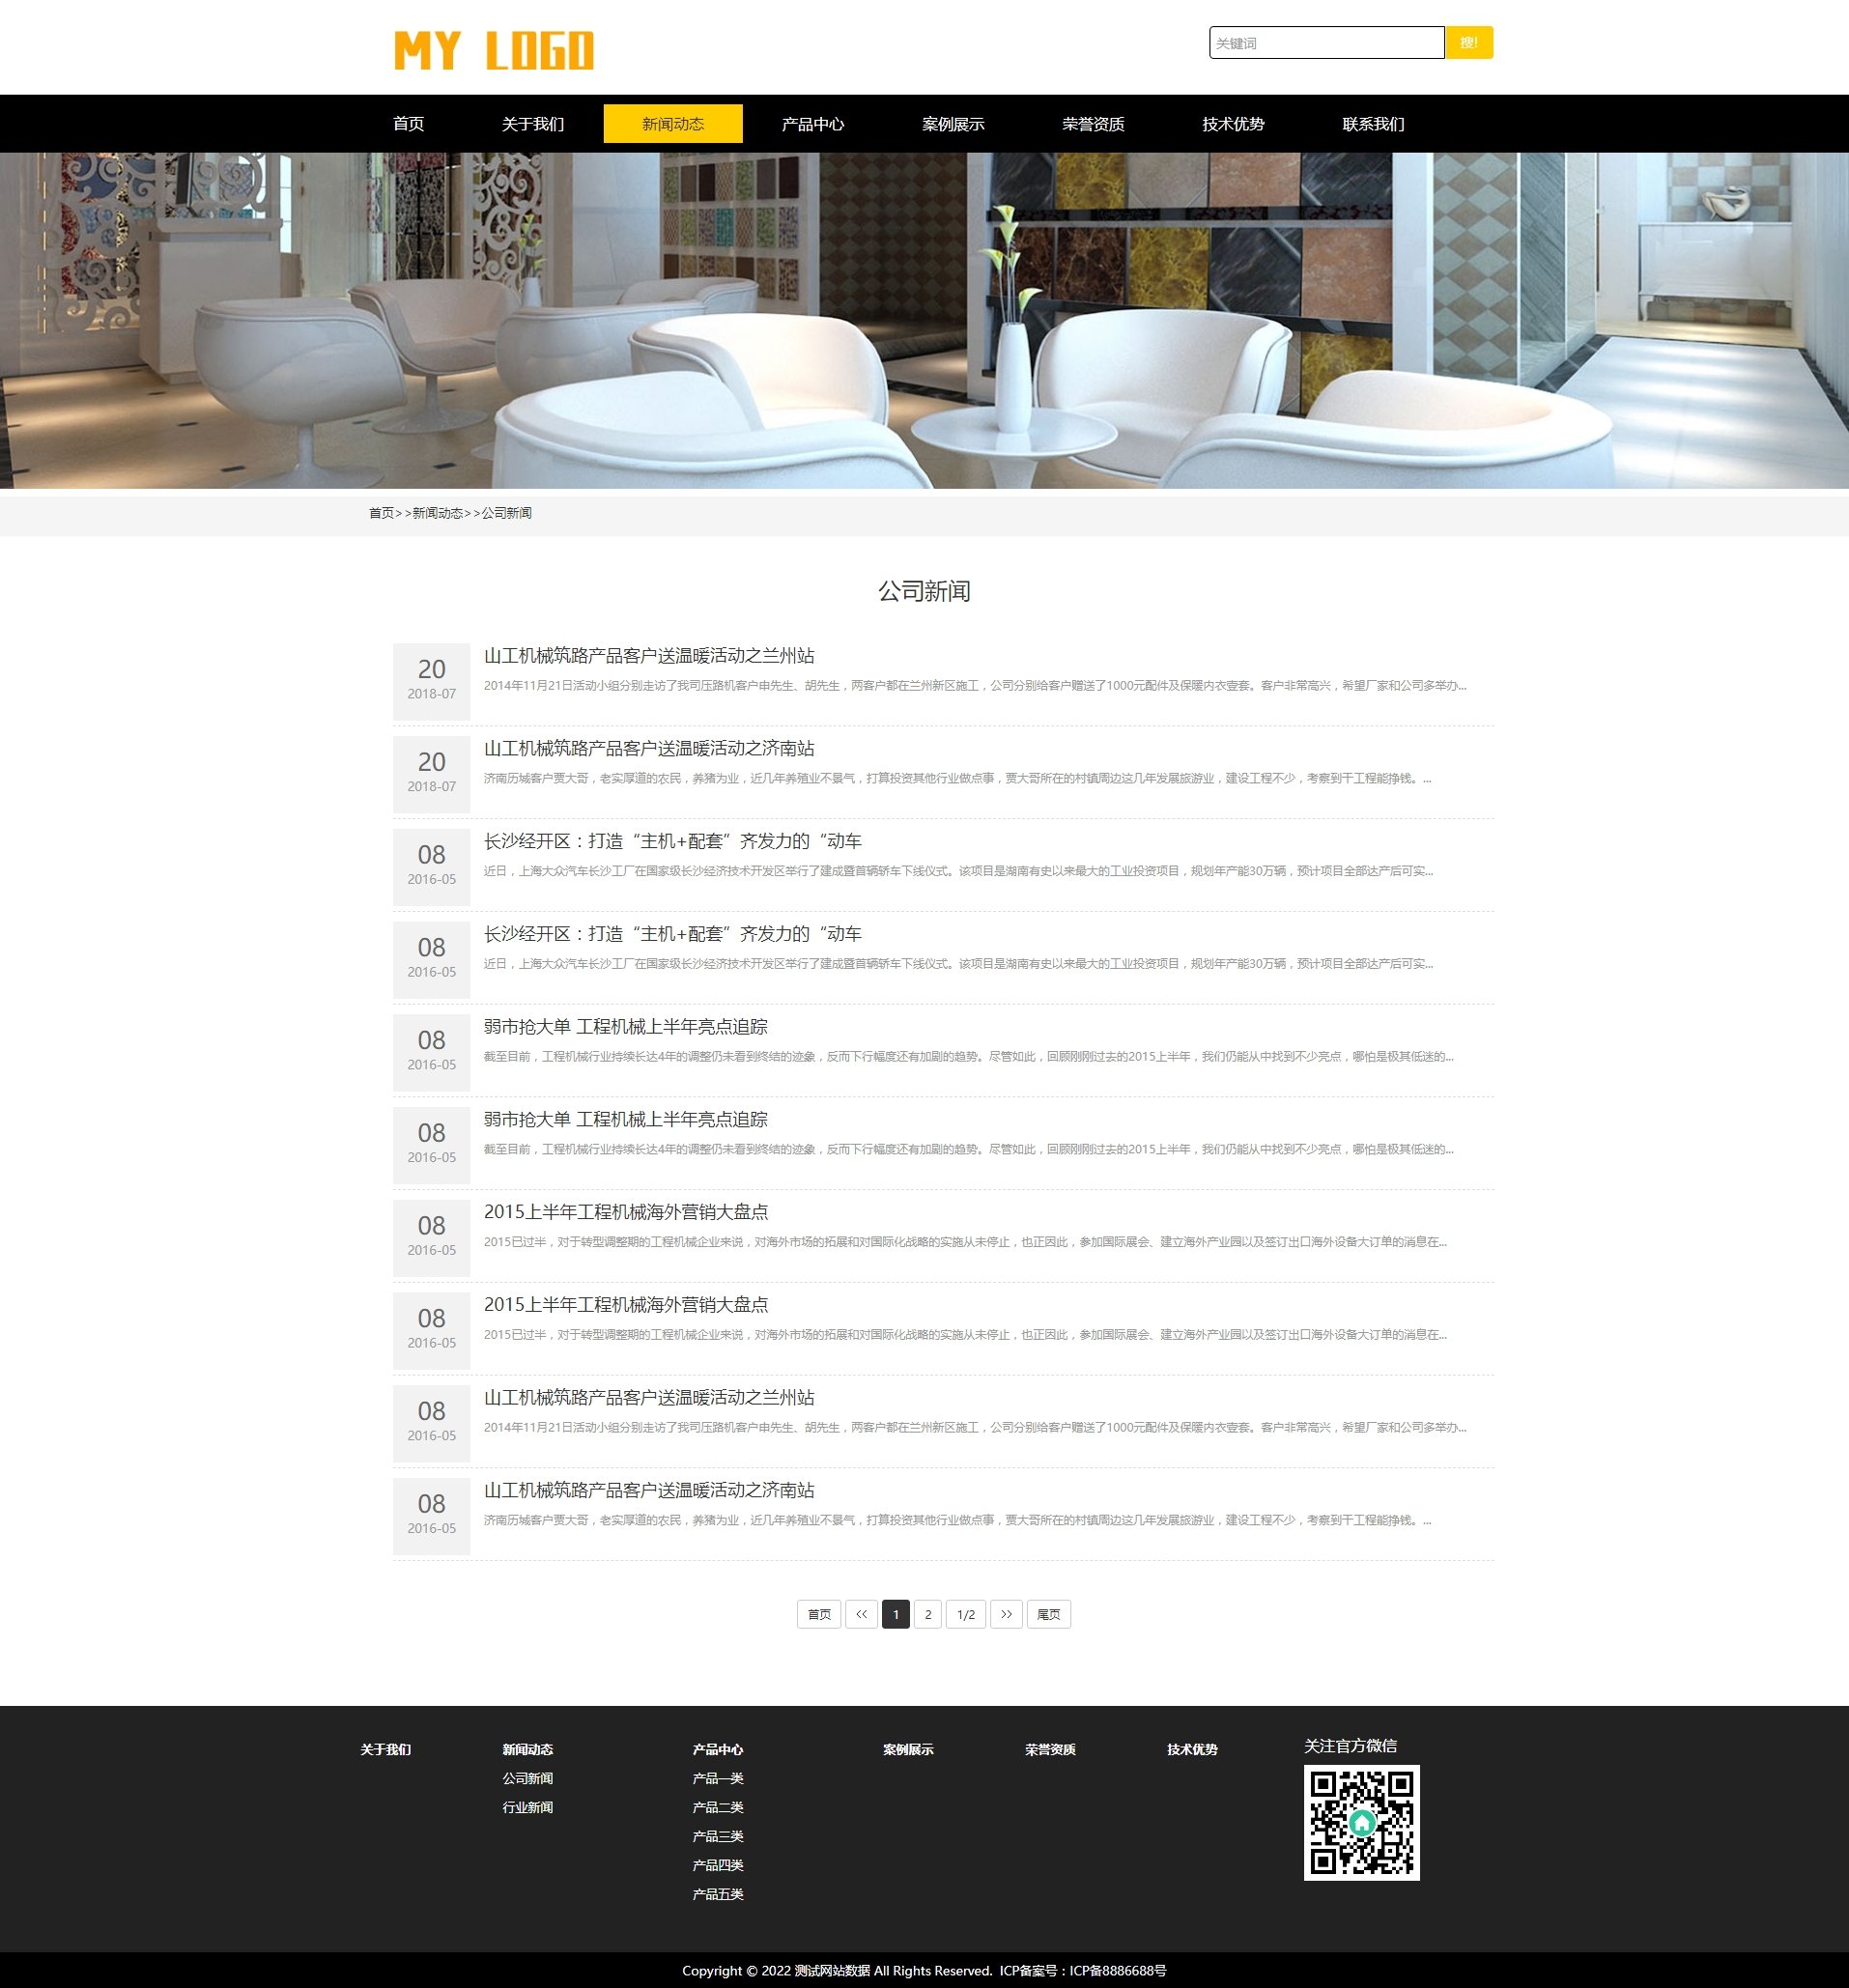Open the first 兰州站 news article title
Viewport: 1849px width, 1988px height.
(648, 655)
